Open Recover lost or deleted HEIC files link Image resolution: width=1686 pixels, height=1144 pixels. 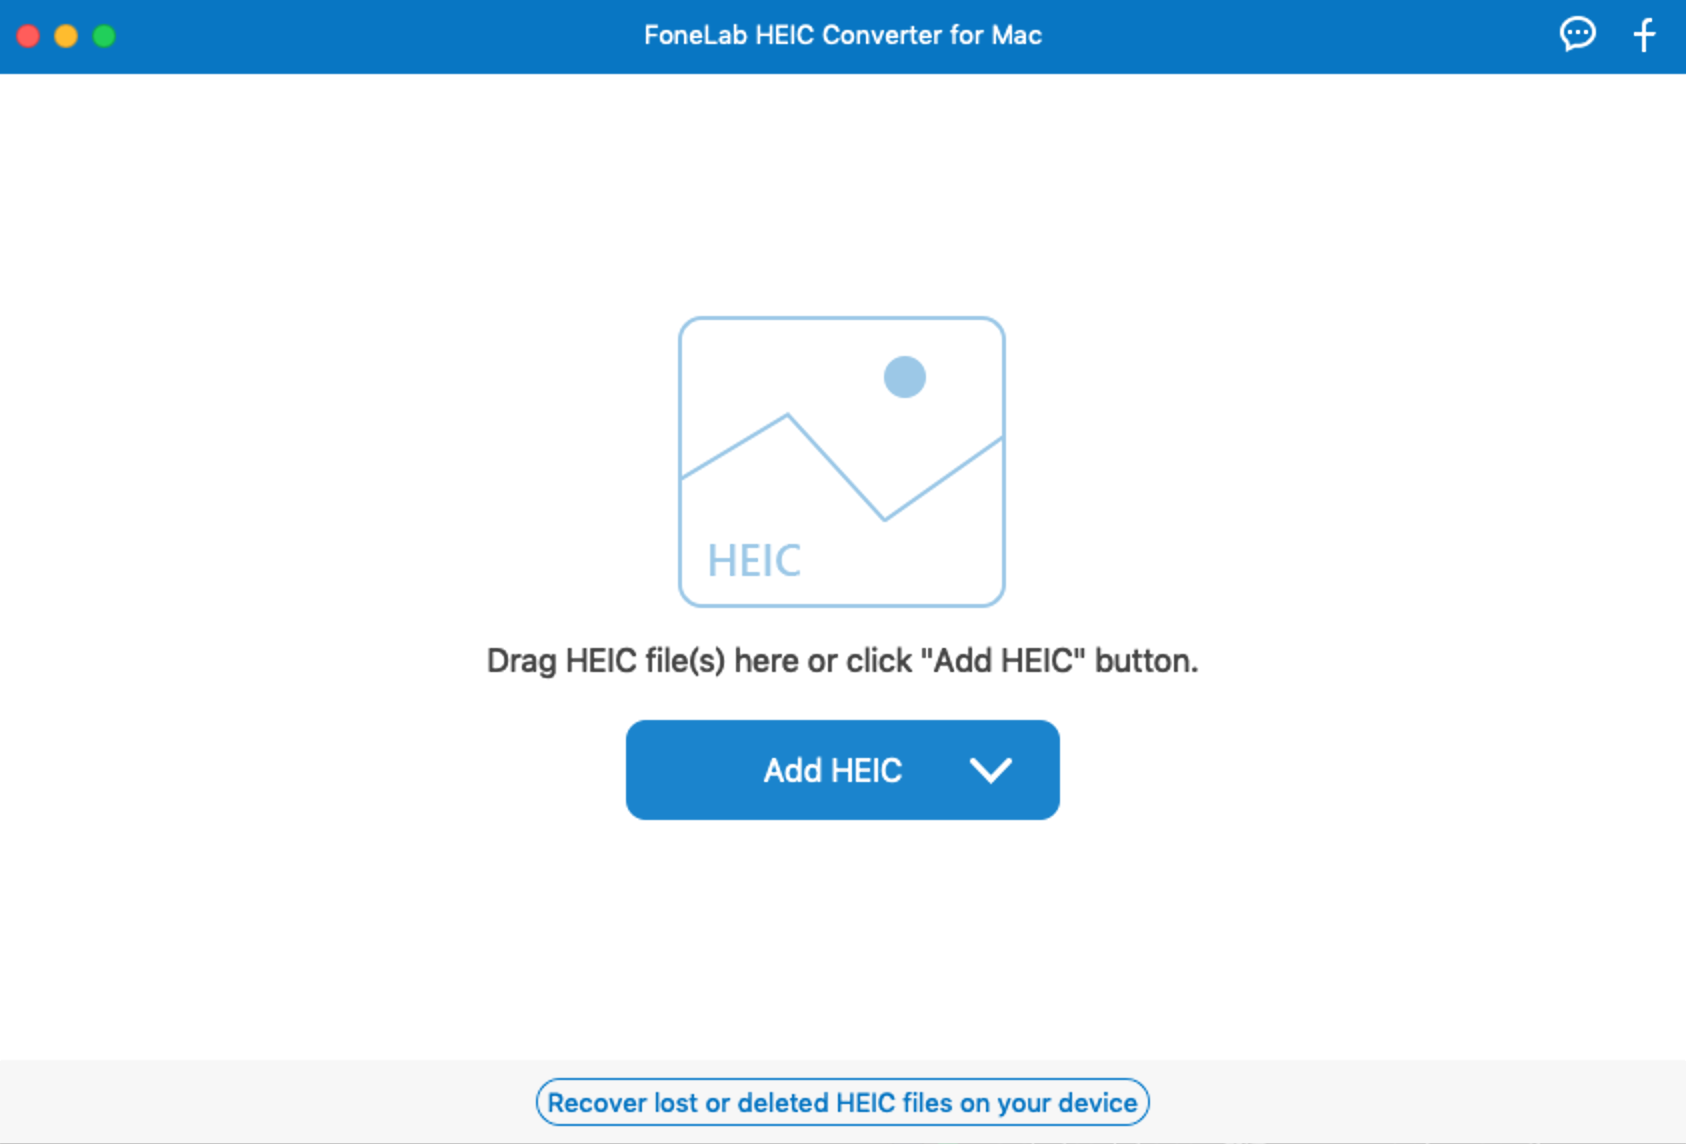(x=843, y=1102)
